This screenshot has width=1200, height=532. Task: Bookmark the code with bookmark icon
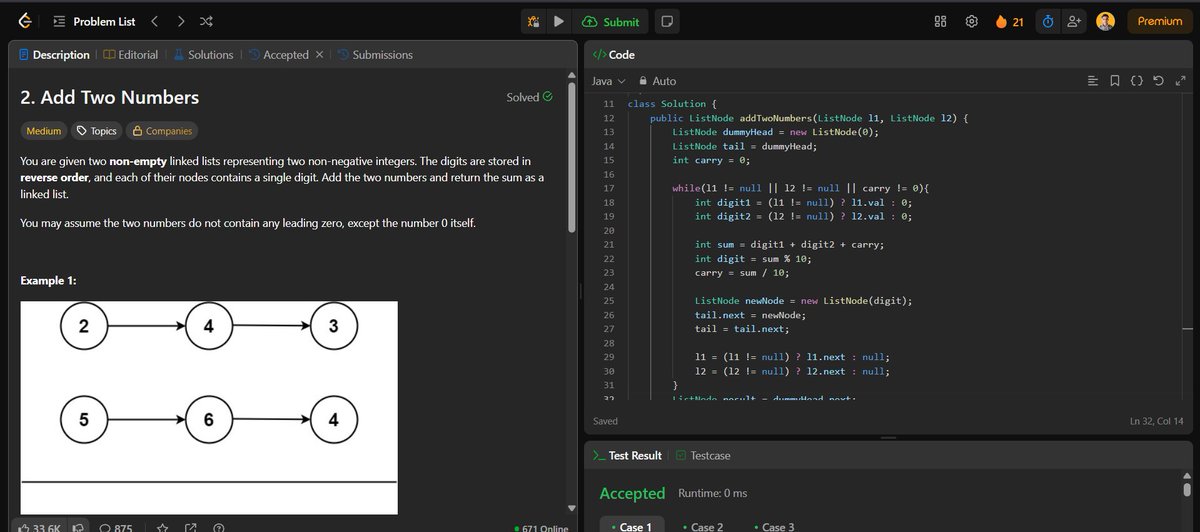1115,81
